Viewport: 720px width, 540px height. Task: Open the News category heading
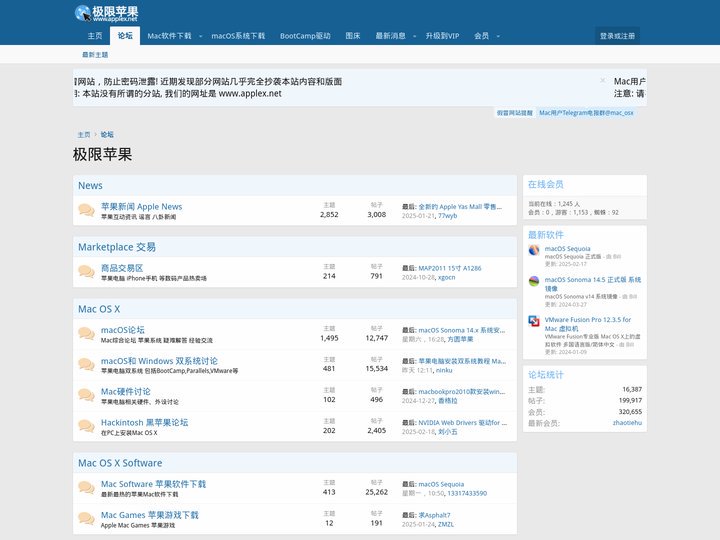pos(90,186)
